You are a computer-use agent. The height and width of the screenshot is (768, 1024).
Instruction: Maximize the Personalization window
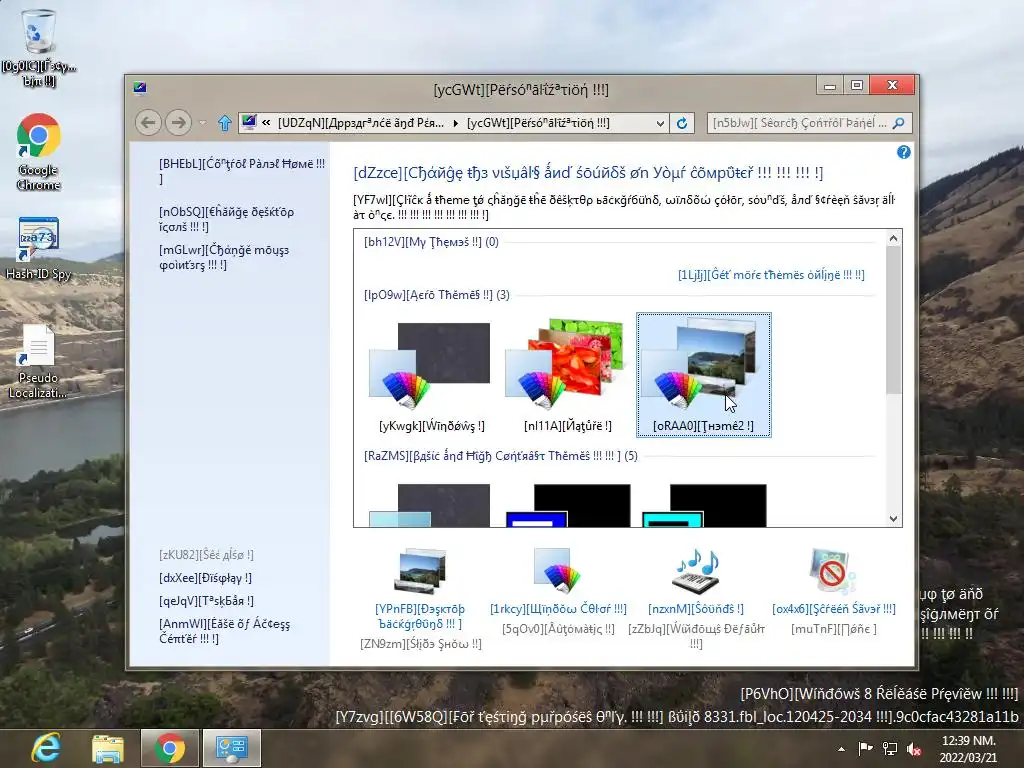(x=857, y=86)
